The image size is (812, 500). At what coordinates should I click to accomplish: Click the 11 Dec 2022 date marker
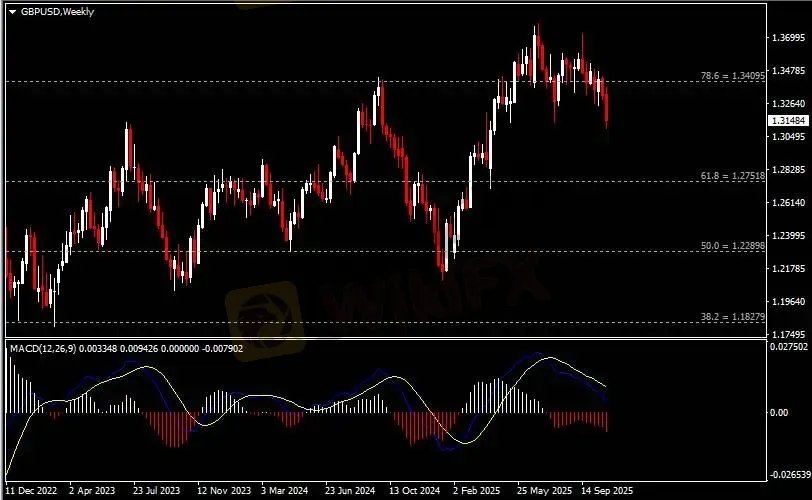[31, 491]
